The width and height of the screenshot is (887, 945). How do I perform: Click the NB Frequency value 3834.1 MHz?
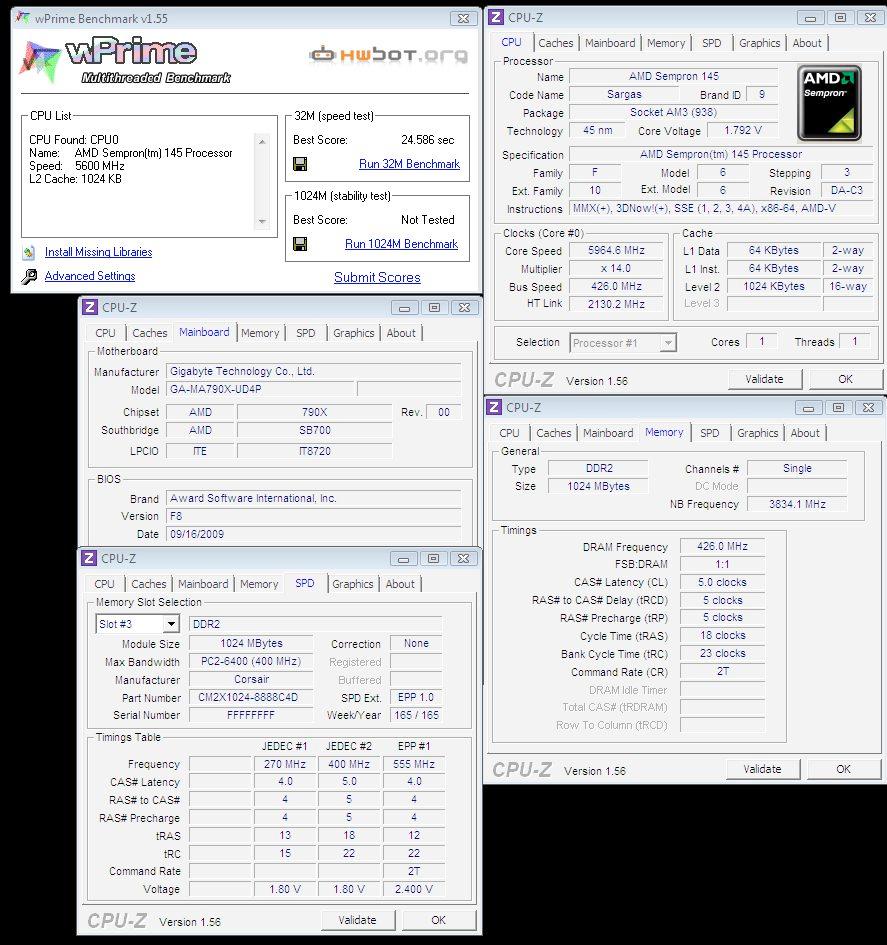pos(797,504)
